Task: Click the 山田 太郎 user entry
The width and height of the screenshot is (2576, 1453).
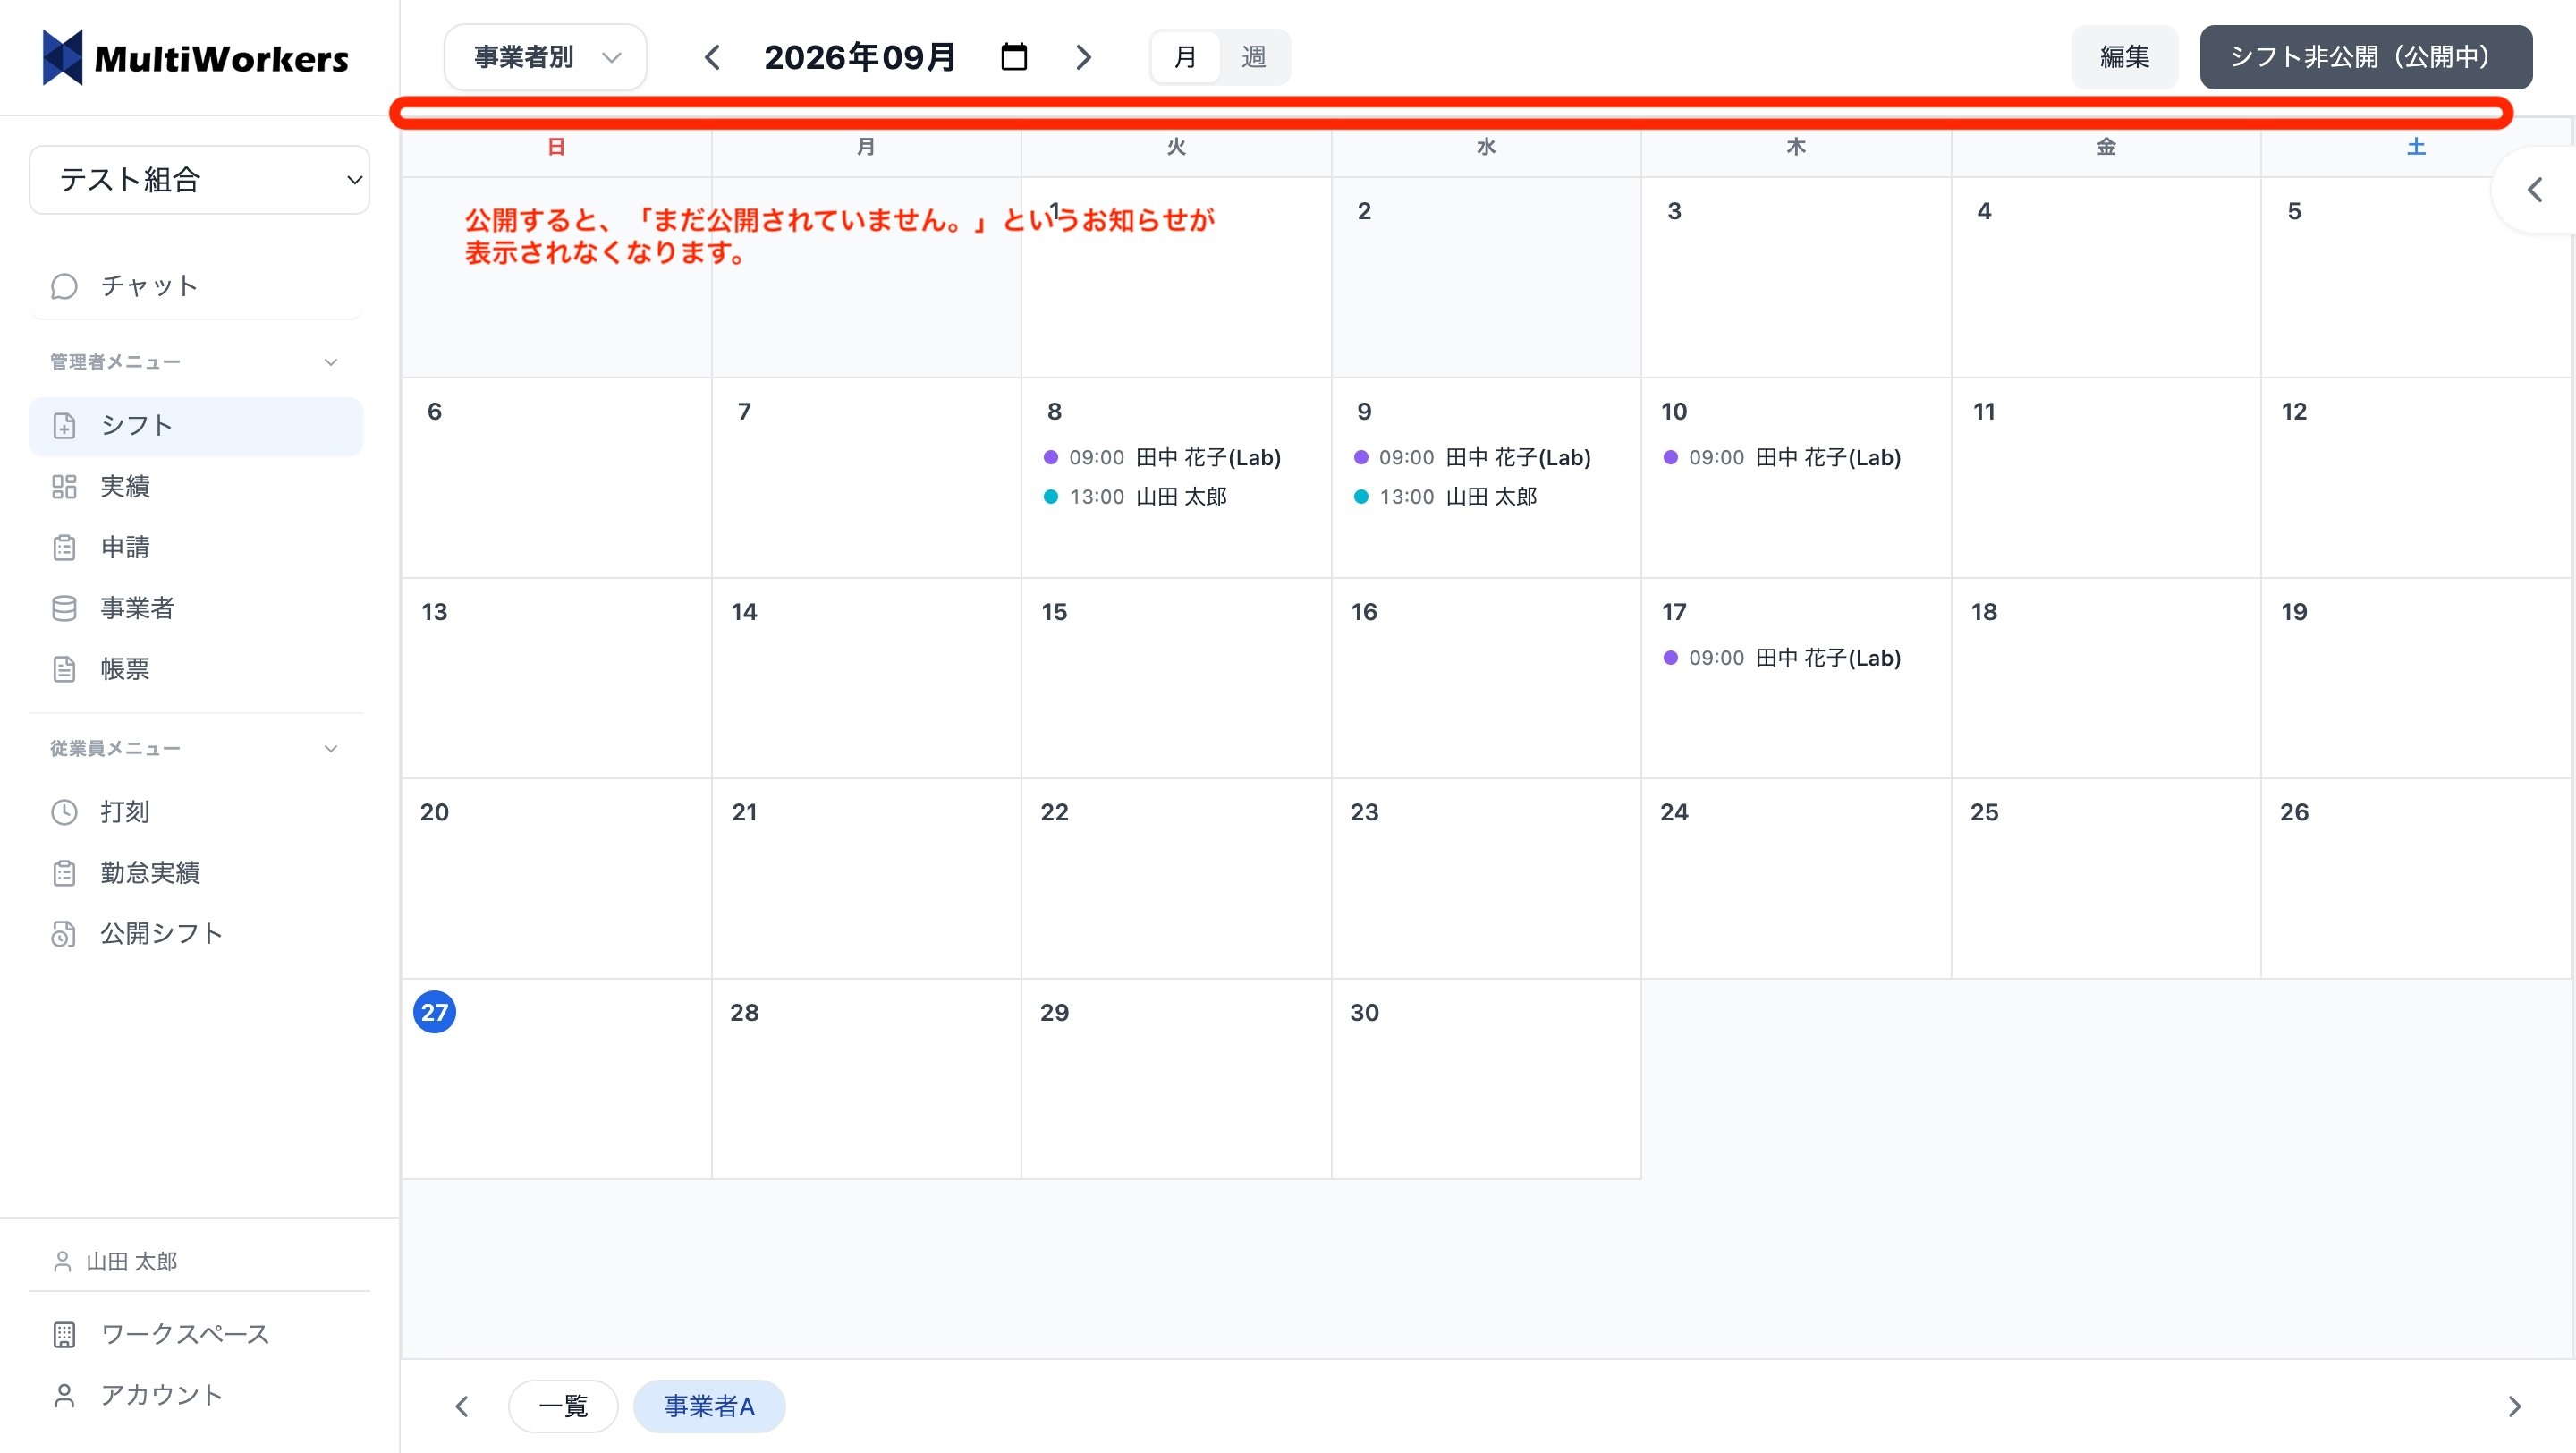Action: click(115, 1262)
